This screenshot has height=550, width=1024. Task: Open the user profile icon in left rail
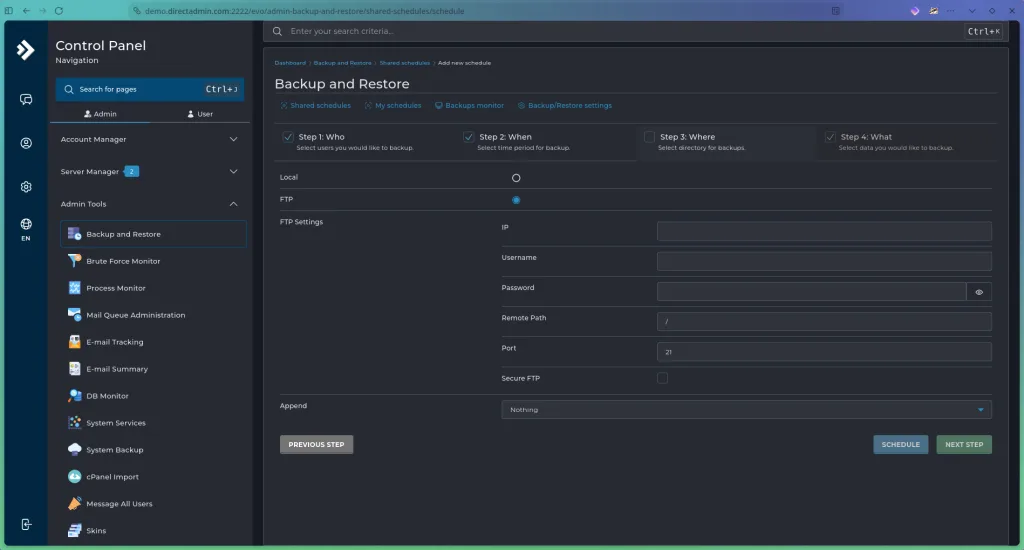click(25, 143)
